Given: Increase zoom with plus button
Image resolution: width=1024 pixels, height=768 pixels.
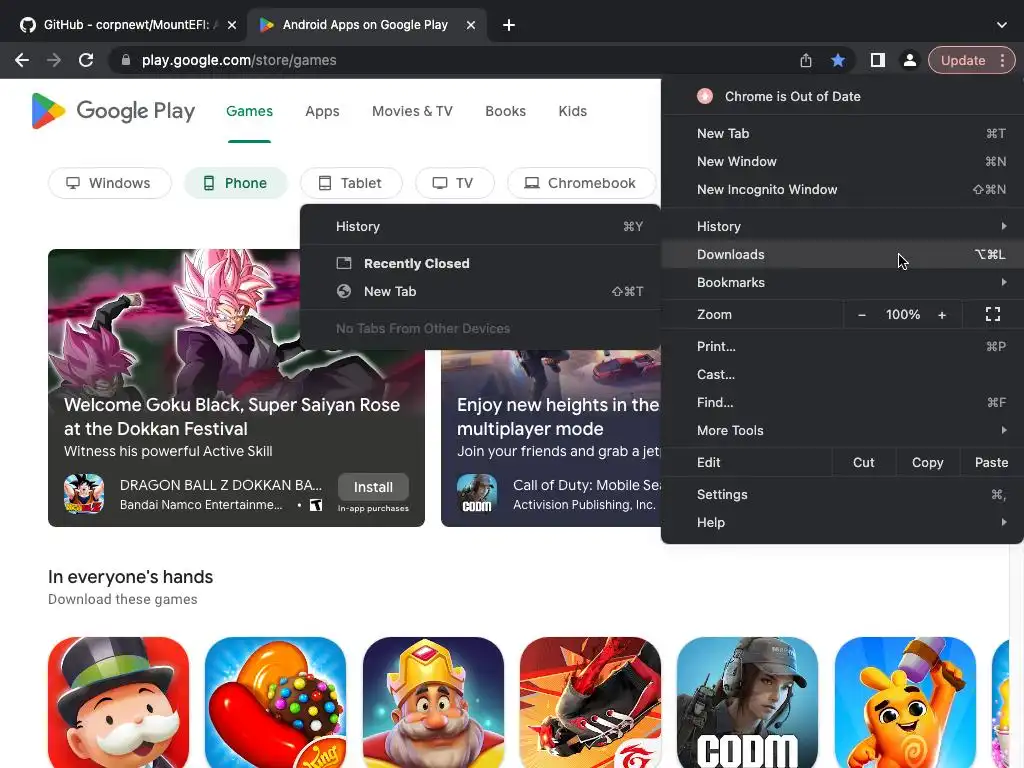Looking at the screenshot, I should coord(942,315).
